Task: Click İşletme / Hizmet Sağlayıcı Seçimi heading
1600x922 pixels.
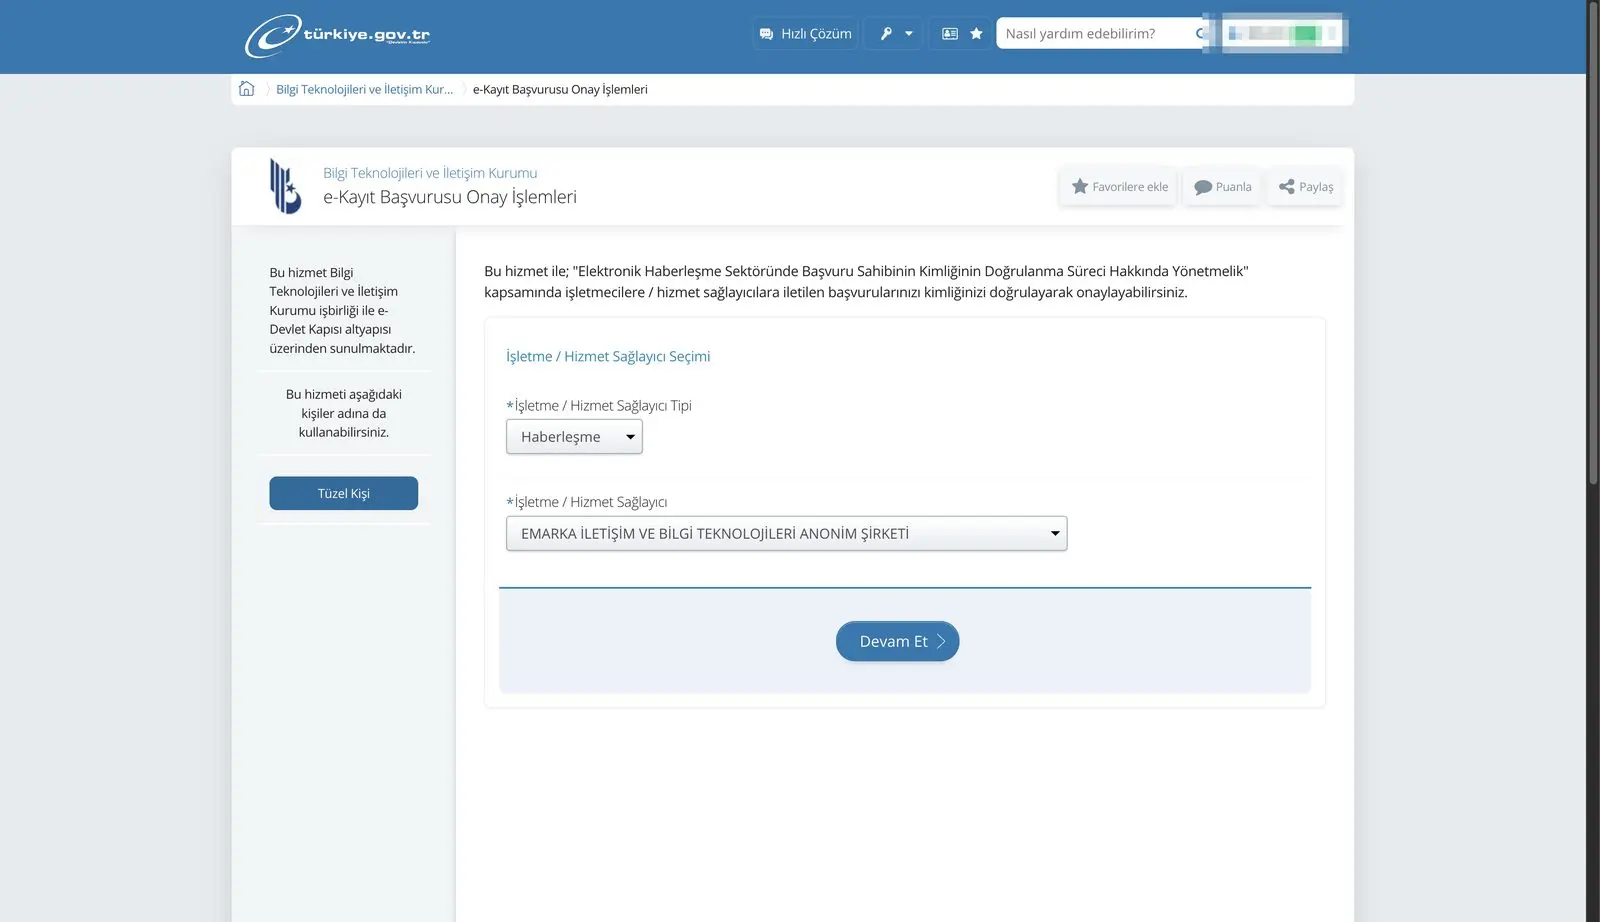Action: click(x=608, y=357)
